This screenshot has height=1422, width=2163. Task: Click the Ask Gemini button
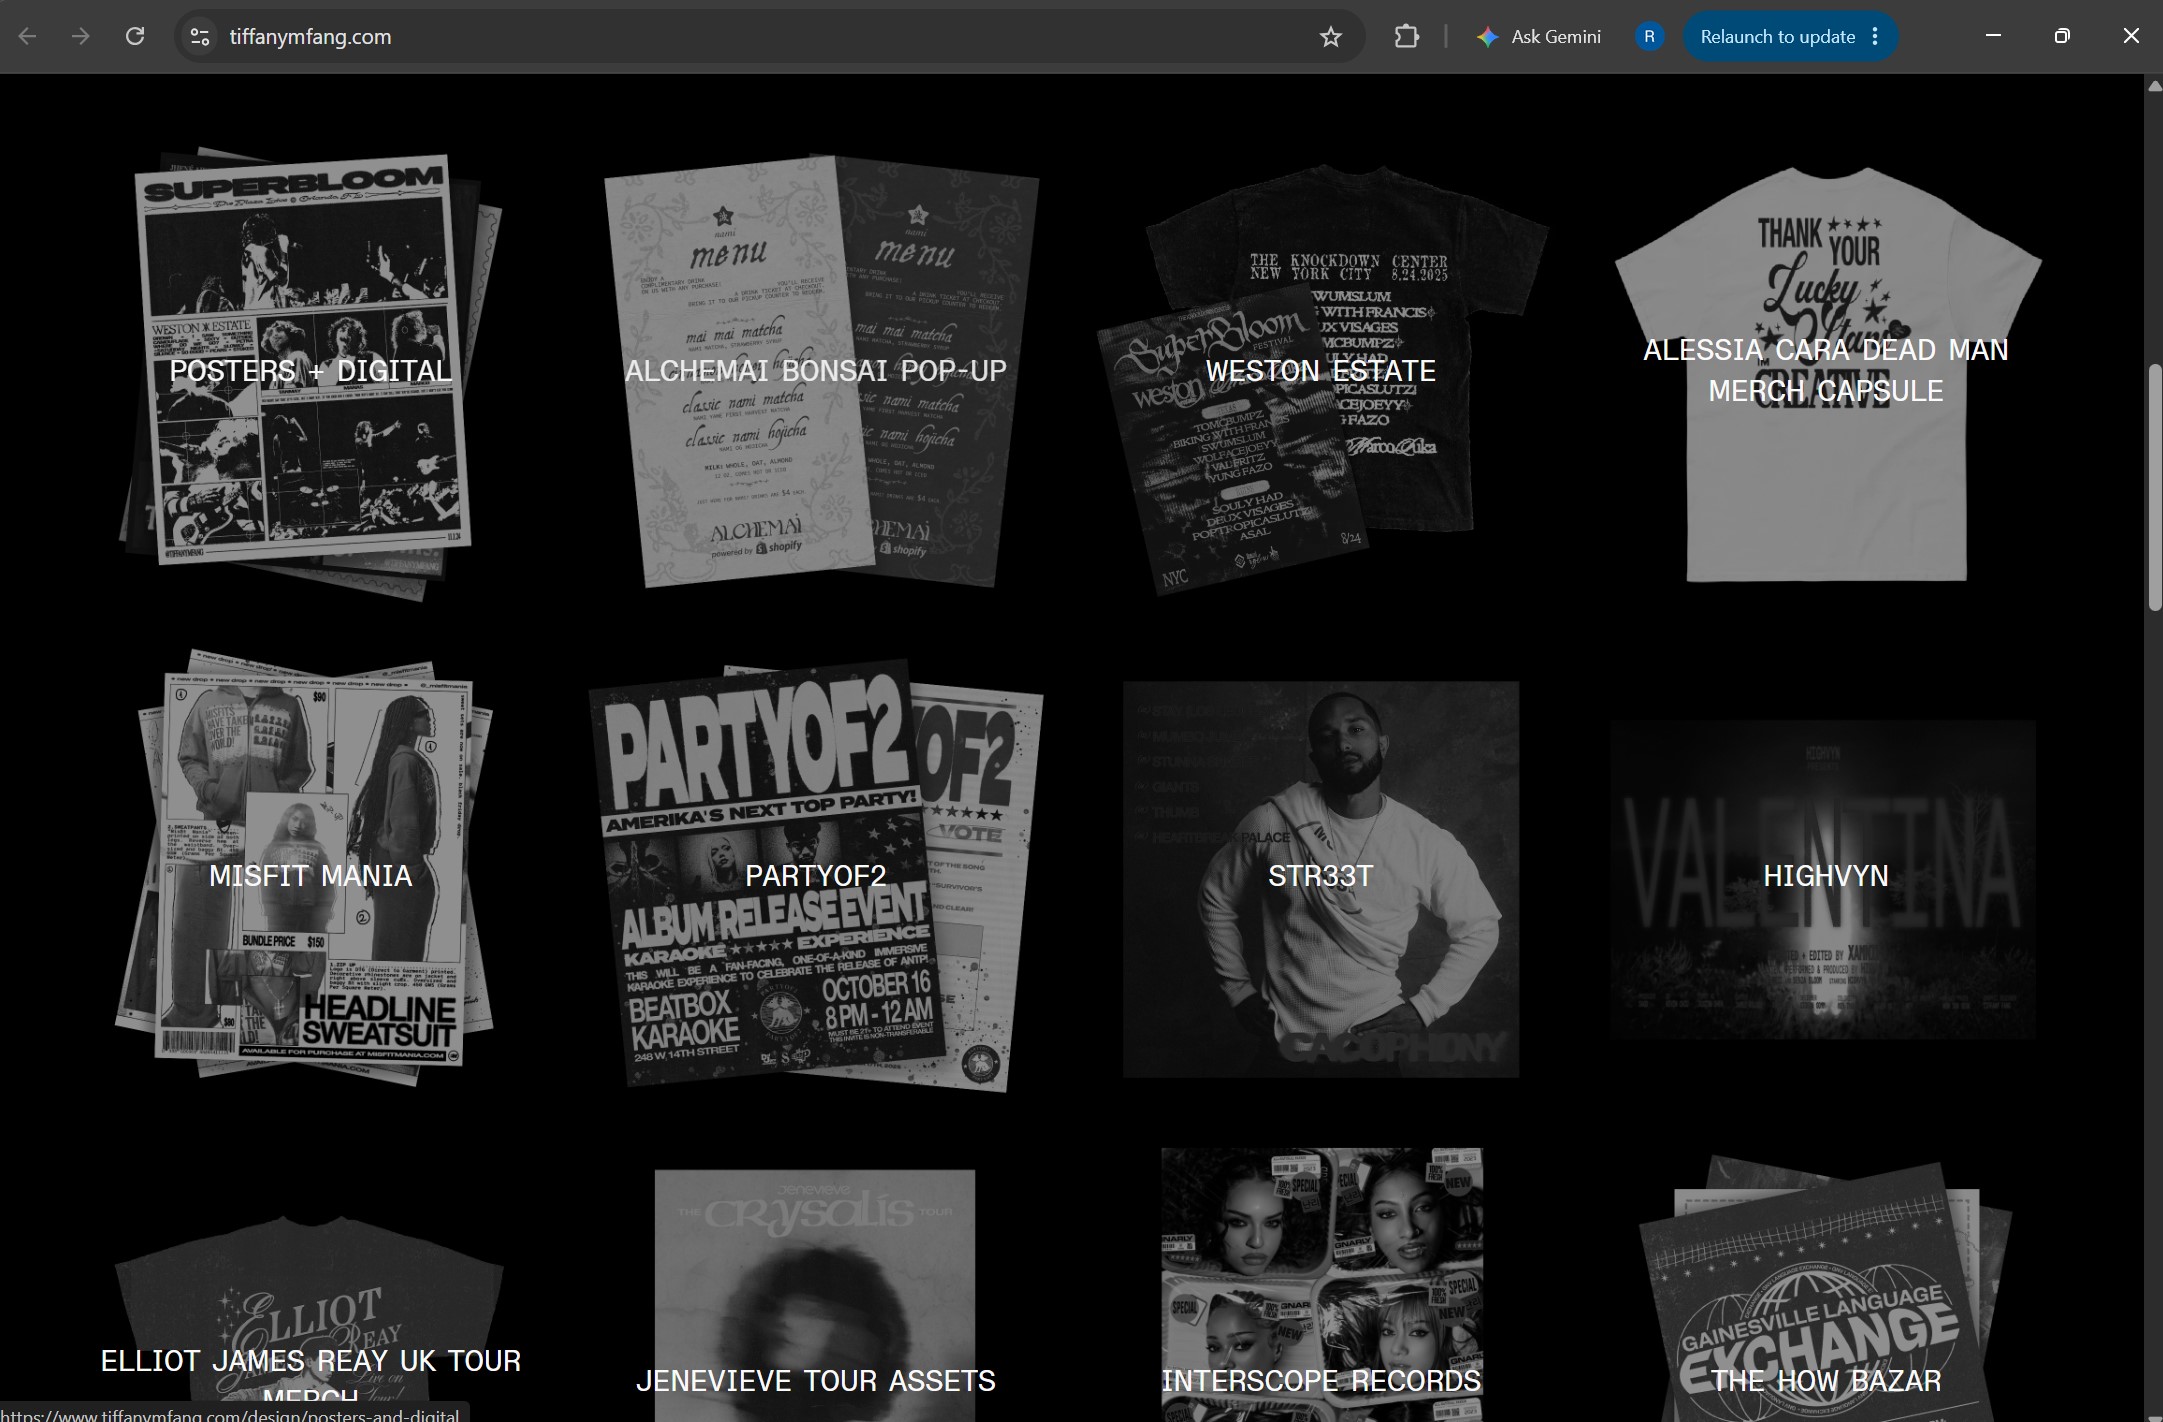(1538, 37)
